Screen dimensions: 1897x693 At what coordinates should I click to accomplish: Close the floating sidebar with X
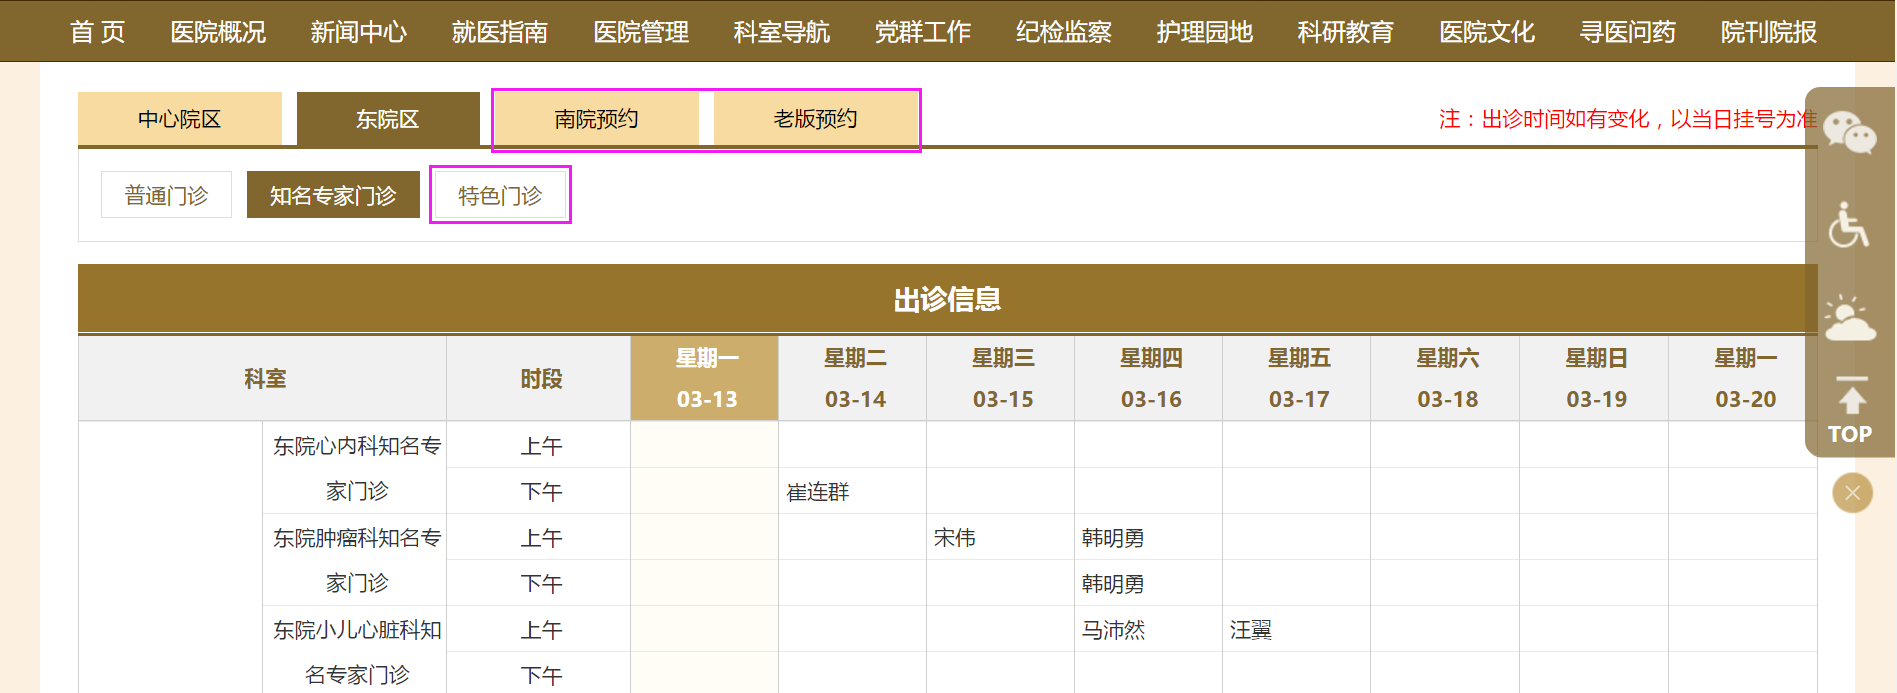click(1852, 493)
